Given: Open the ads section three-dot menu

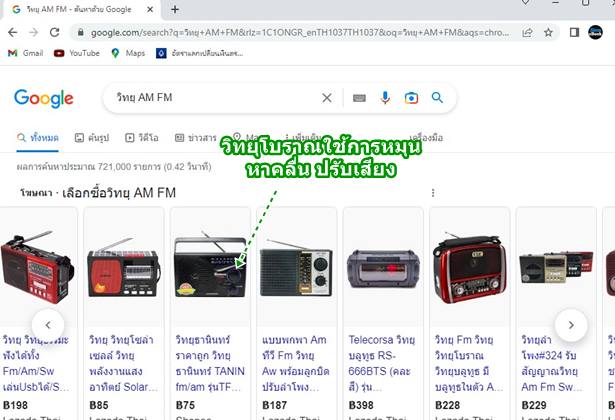Looking at the screenshot, I should click(x=433, y=193).
